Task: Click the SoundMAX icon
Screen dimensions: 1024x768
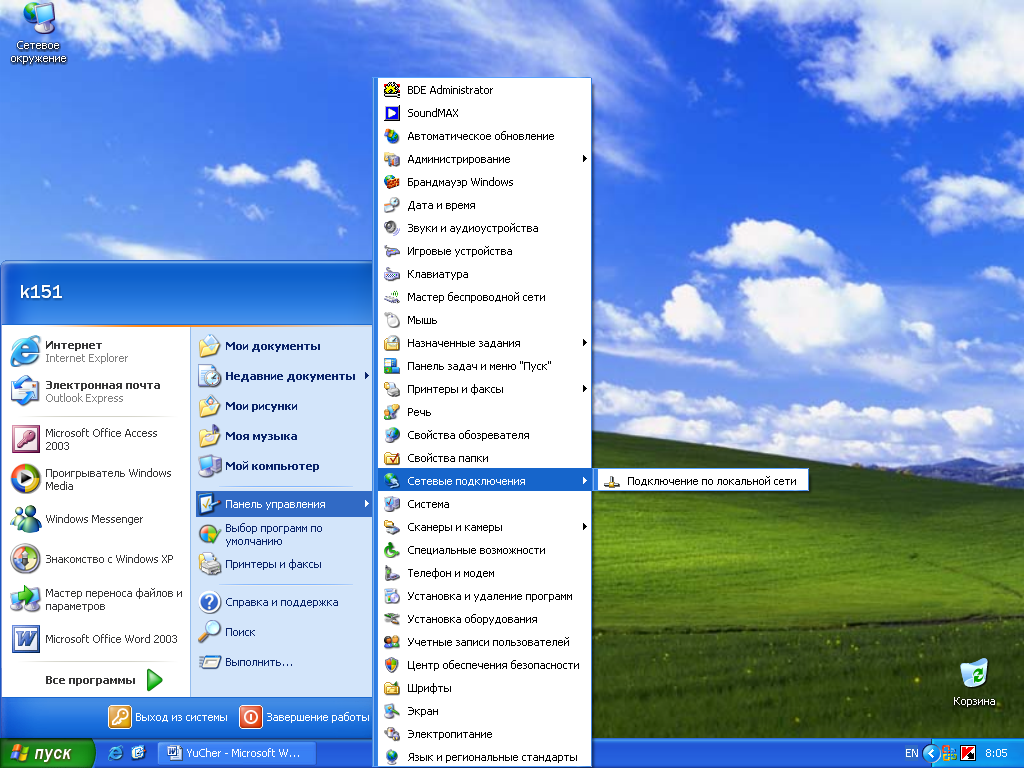Action: click(392, 113)
